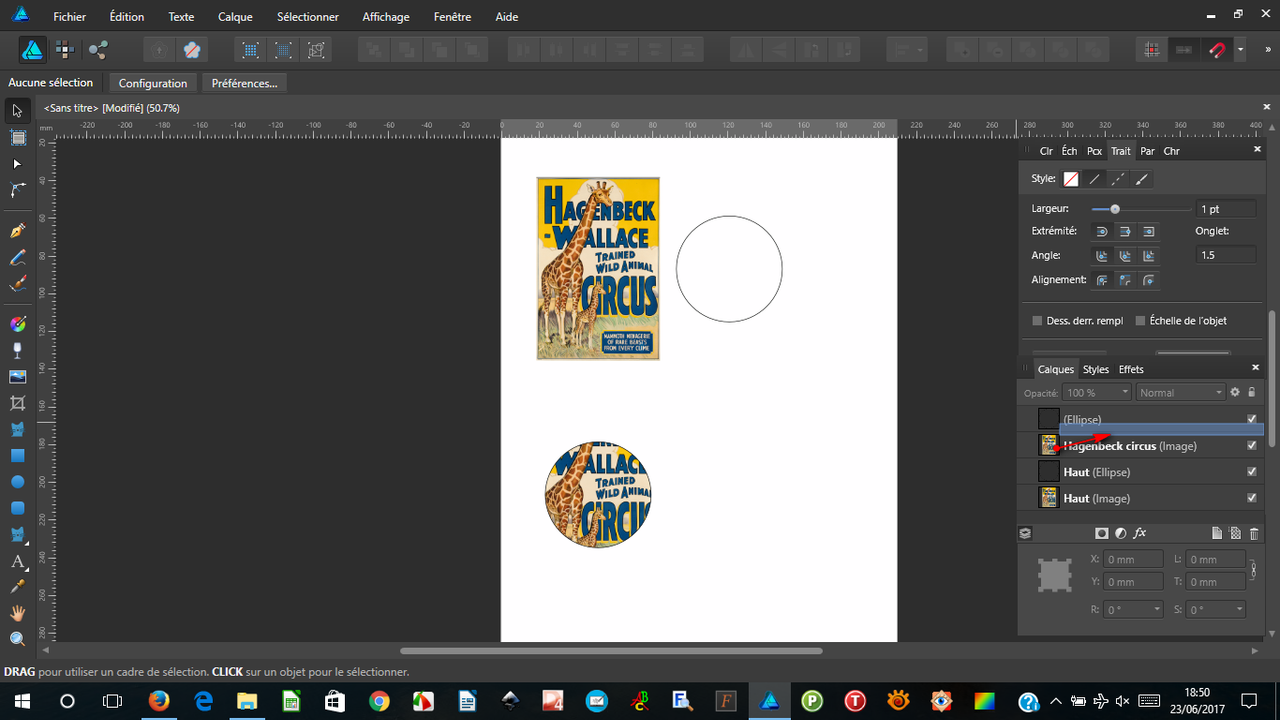Open the Affichage menu
Screen dimensions: 1280x720
click(x=386, y=17)
